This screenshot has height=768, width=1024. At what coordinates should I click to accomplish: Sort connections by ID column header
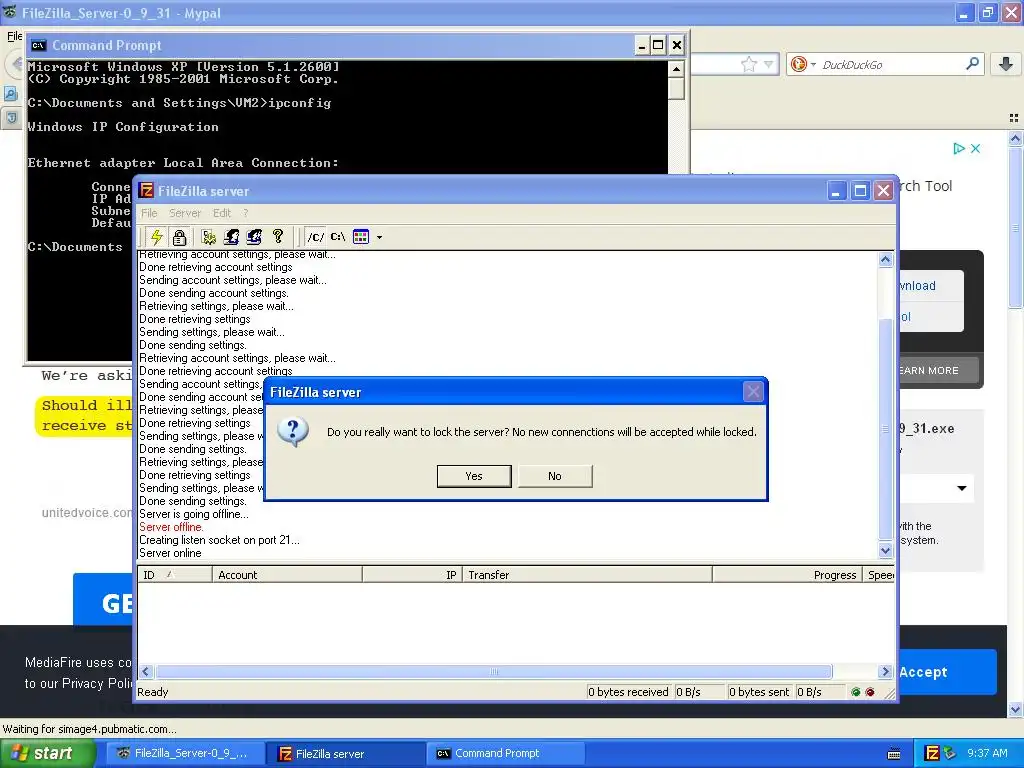[174, 575]
